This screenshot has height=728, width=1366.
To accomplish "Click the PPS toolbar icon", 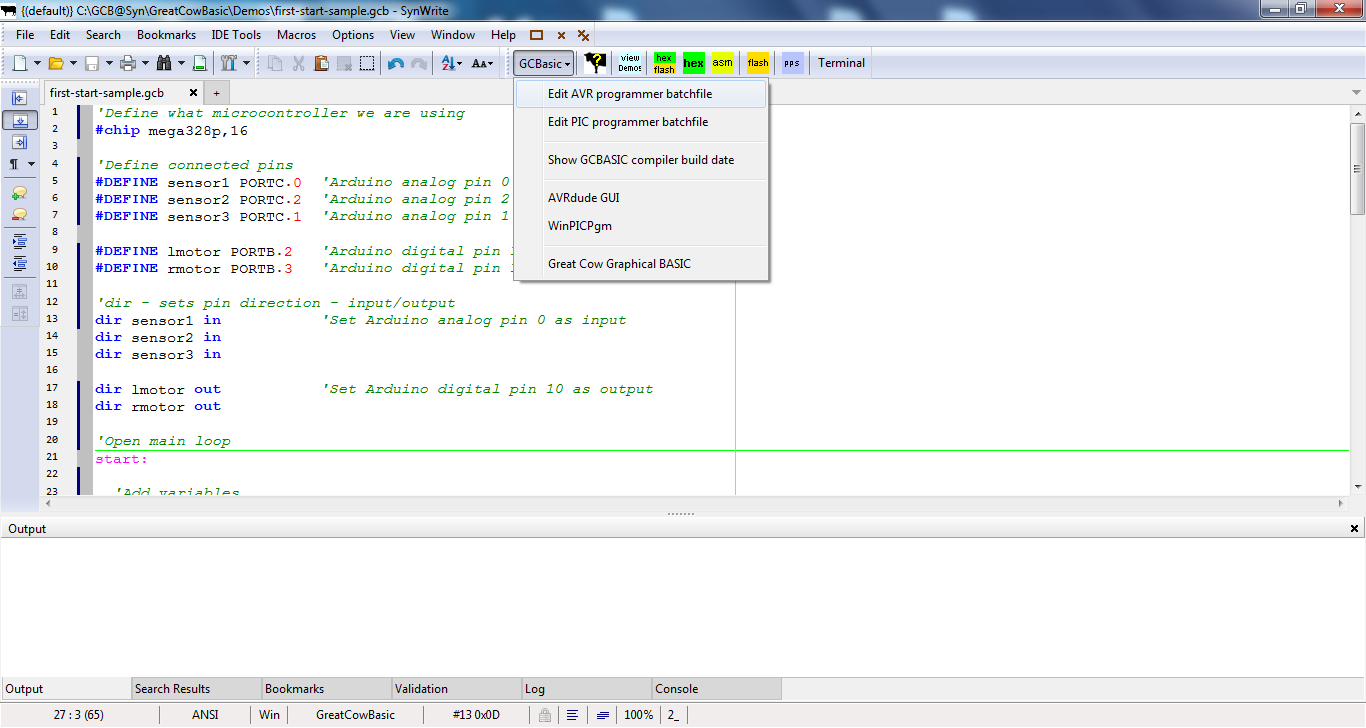I will pos(791,62).
